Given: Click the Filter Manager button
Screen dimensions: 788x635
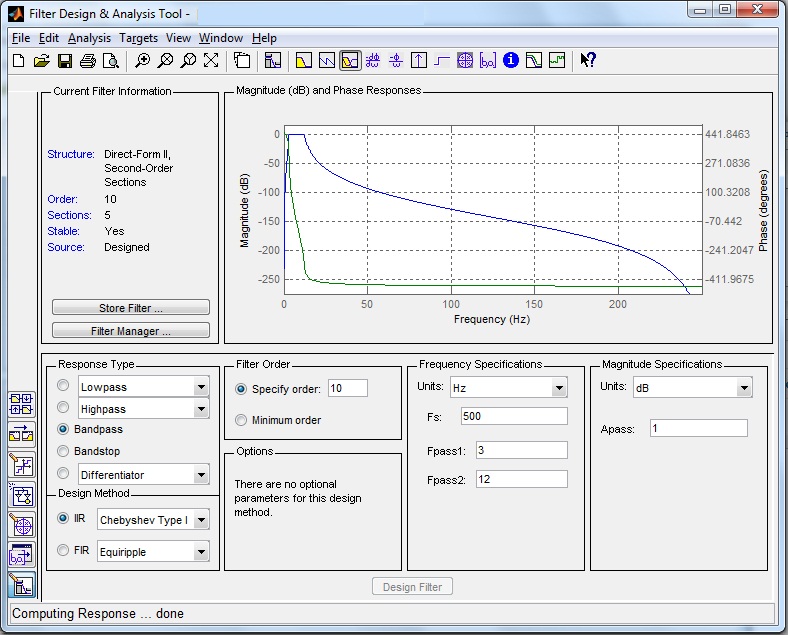Looking at the screenshot, I should point(130,331).
